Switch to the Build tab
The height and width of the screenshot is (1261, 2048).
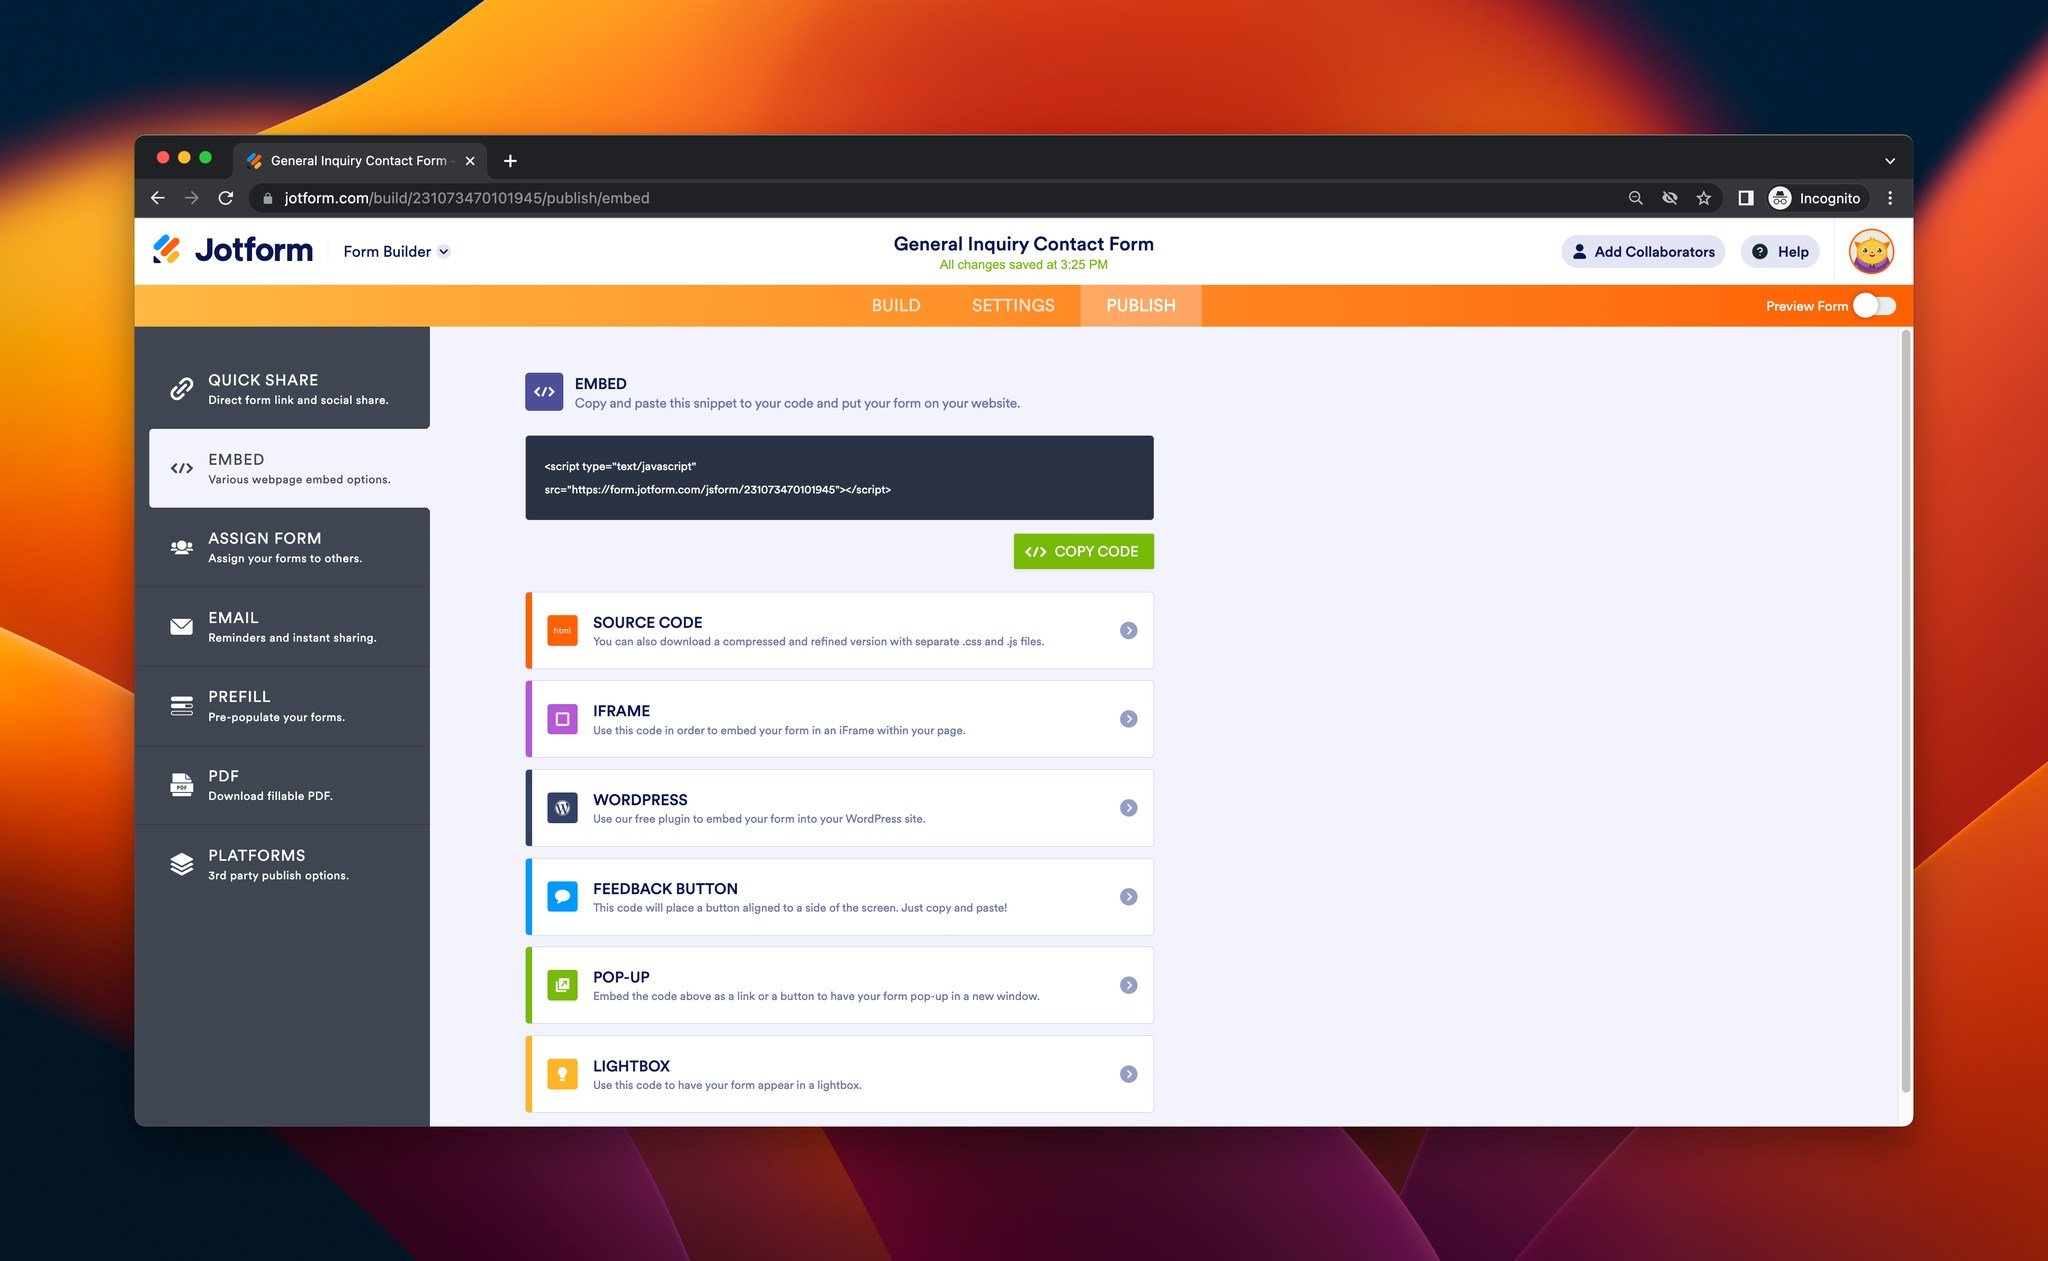point(894,306)
